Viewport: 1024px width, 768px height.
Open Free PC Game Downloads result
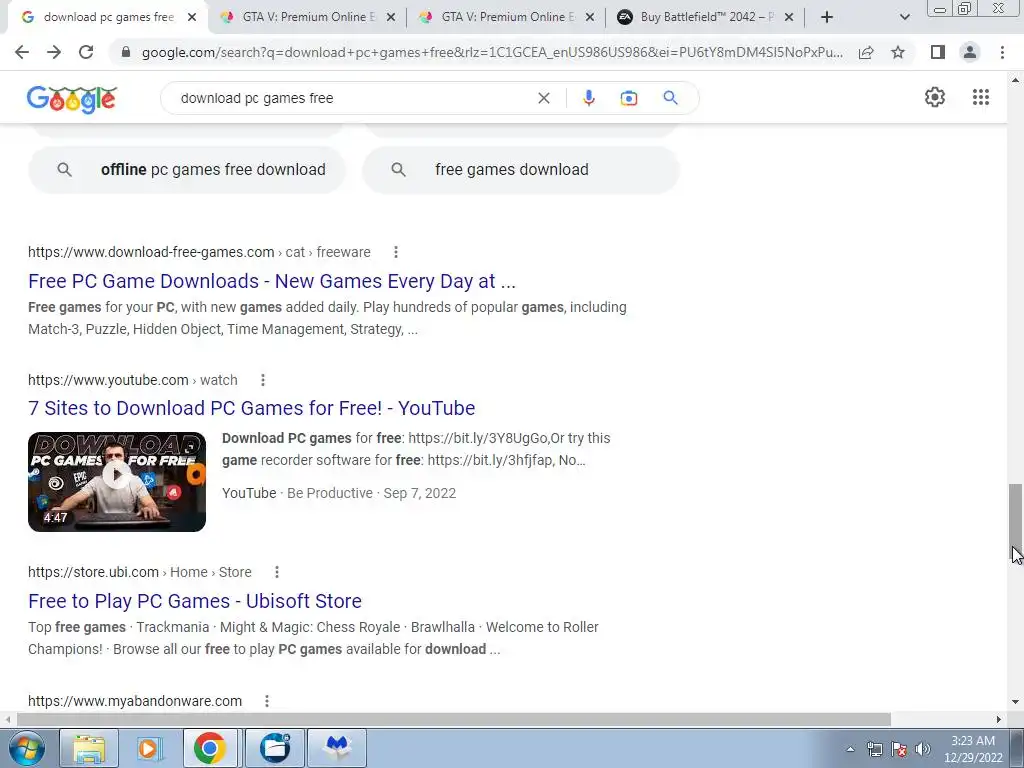272,281
